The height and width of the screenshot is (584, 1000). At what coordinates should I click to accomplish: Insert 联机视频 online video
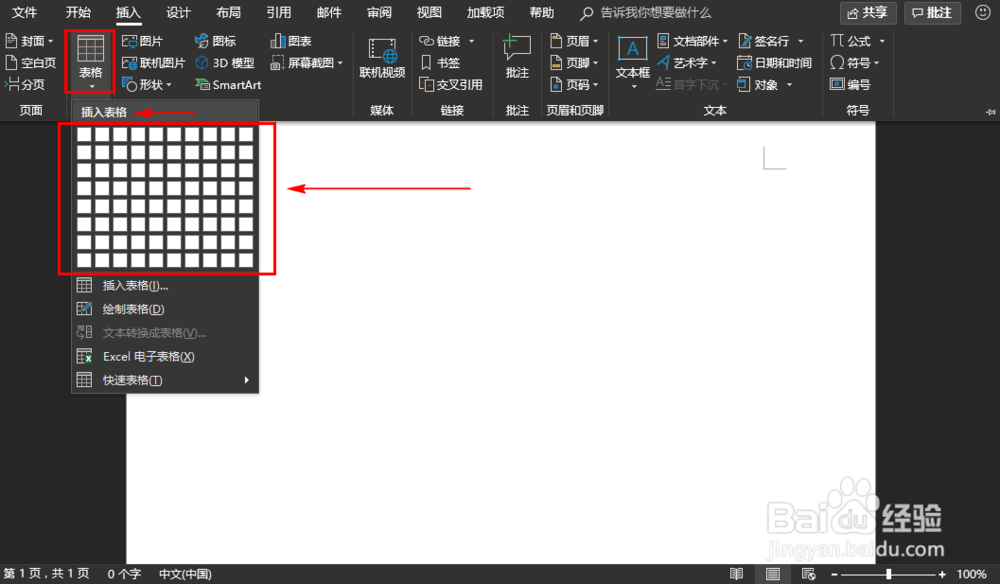tap(382, 59)
